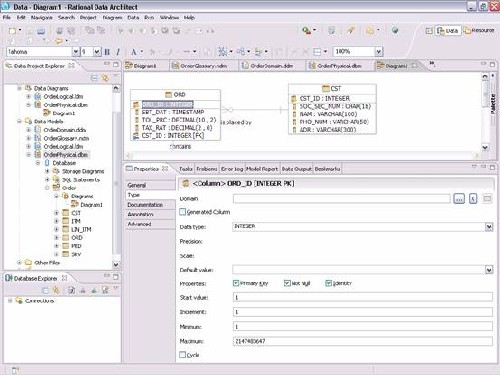This screenshot has height=375, width=500.
Task: Select the General properties section
Action: (x=150, y=185)
